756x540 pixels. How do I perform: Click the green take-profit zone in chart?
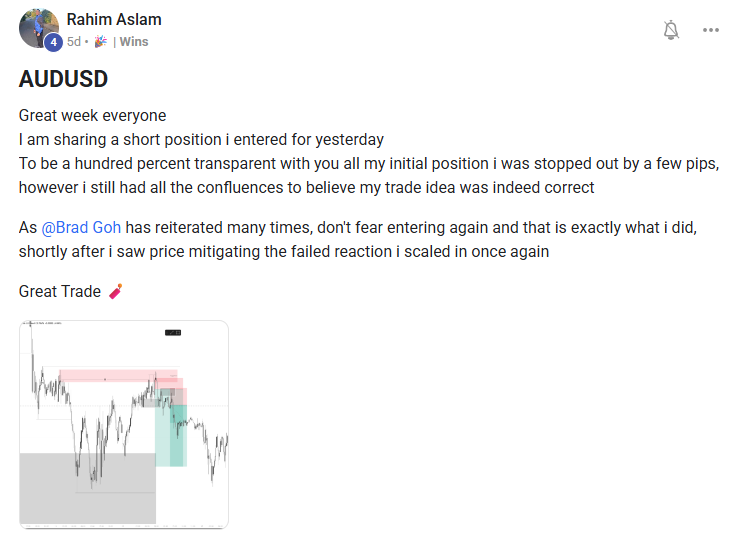[171, 435]
